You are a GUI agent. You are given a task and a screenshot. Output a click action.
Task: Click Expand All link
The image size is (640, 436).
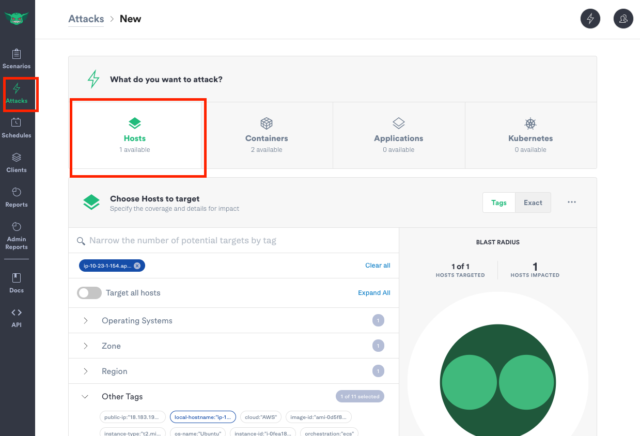point(374,293)
